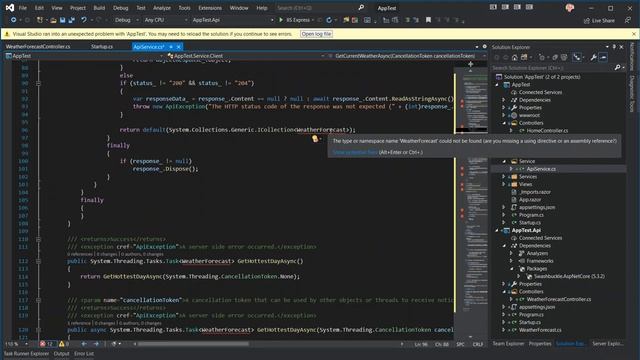Click the next issue arrow in status strip

[96, 344]
